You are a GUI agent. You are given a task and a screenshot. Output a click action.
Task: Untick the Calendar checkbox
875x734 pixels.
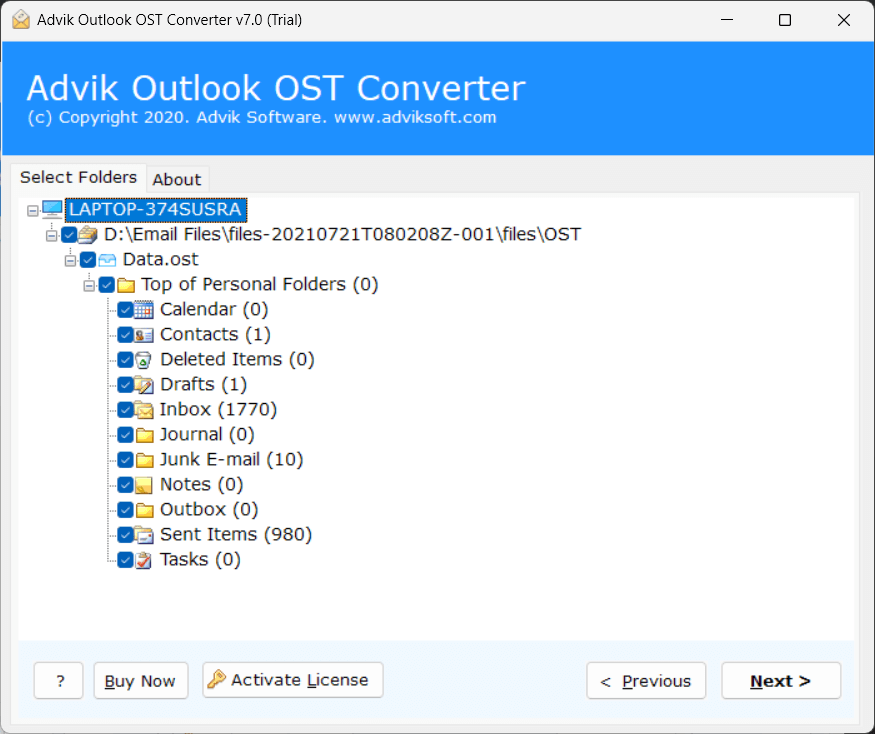125,310
